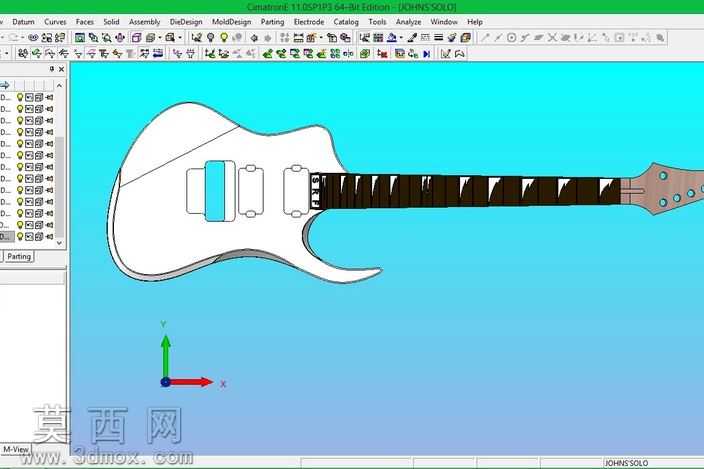
Task: Open the Faces menu
Action: click(84, 22)
